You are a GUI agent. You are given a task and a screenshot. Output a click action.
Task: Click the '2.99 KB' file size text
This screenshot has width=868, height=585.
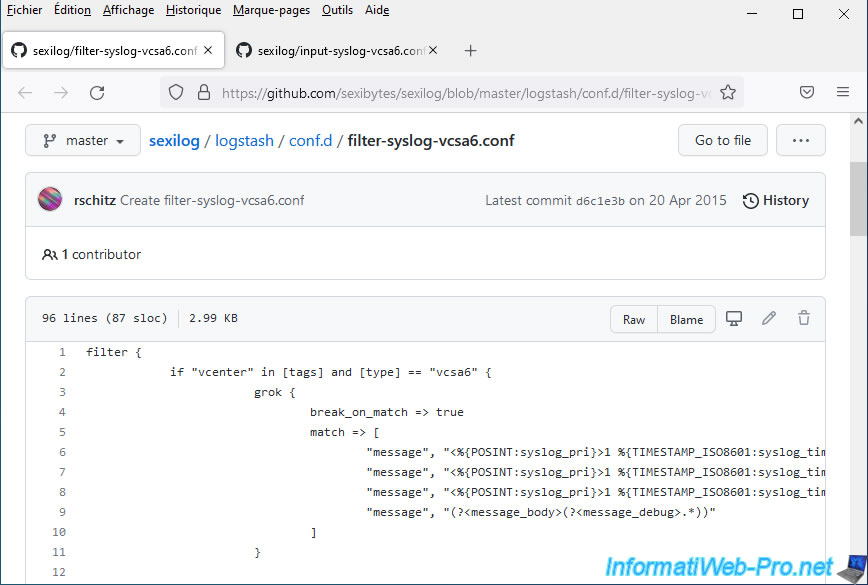(213, 318)
